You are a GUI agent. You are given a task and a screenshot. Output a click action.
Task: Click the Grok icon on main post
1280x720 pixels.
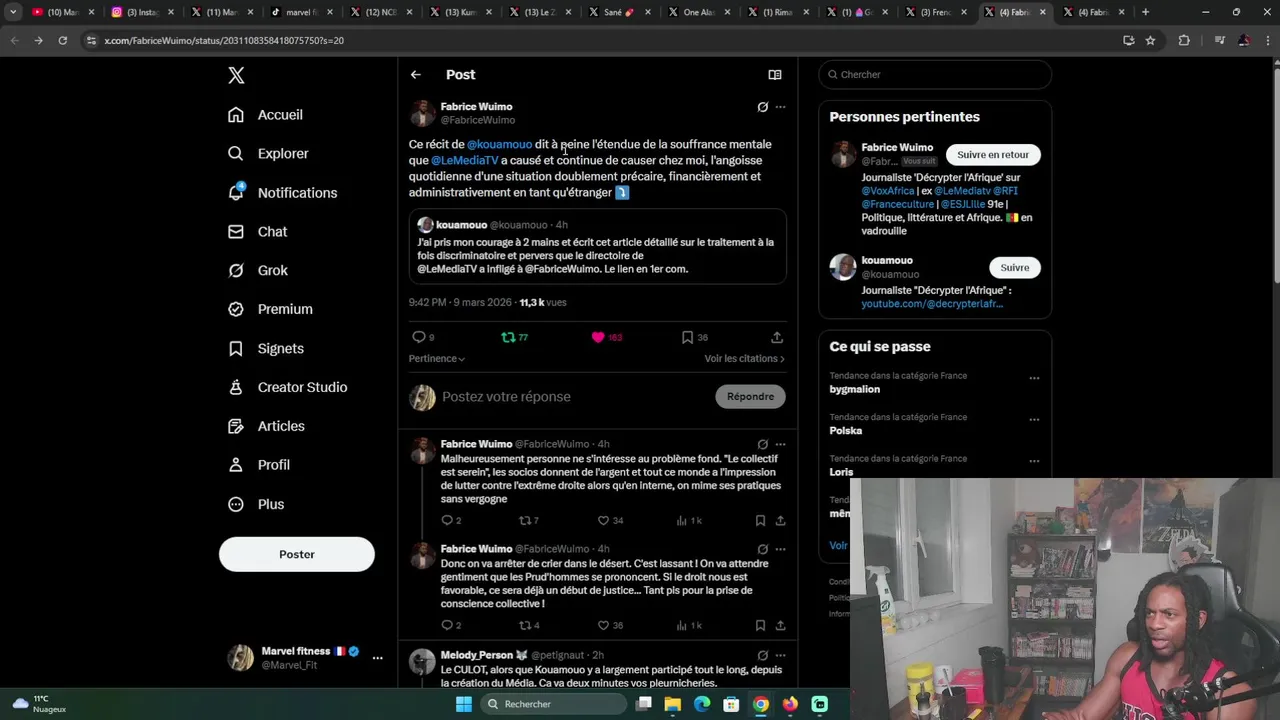click(x=763, y=107)
